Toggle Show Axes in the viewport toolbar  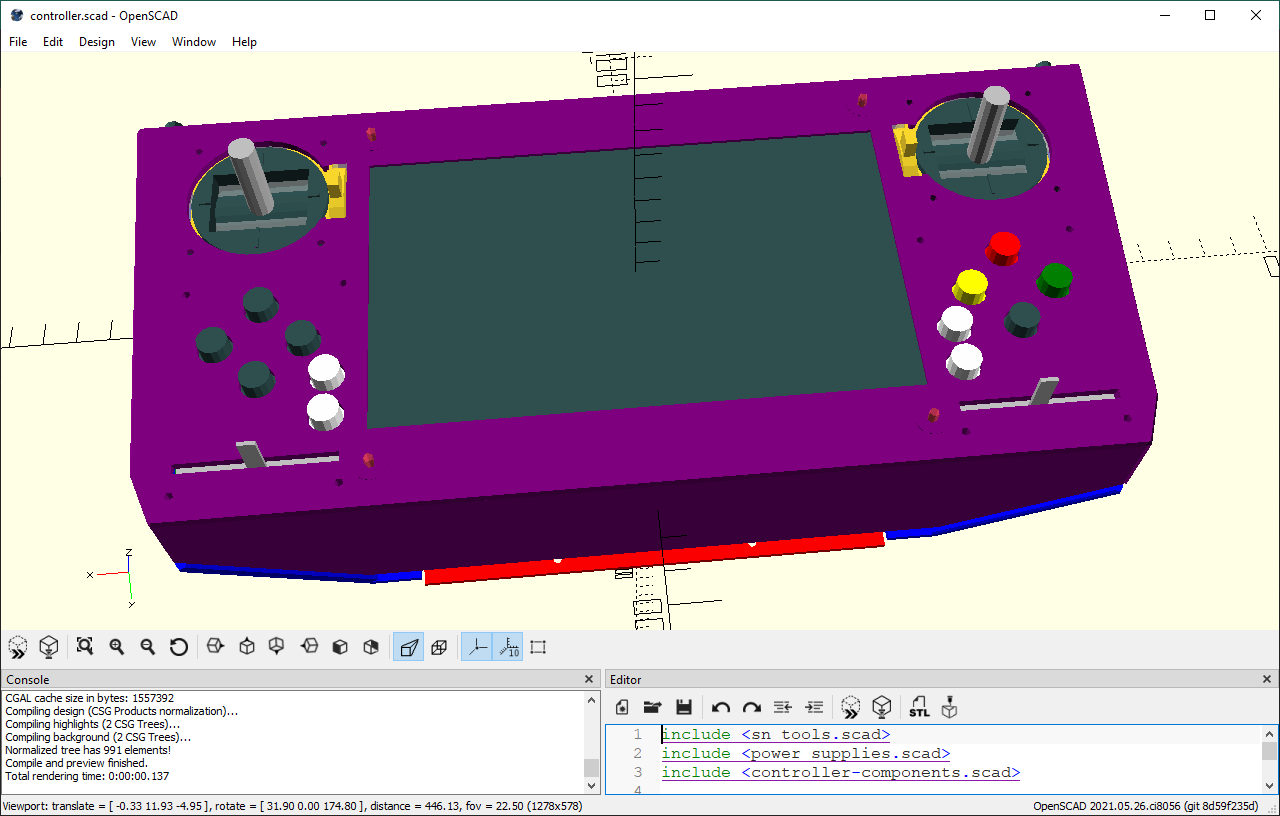478,647
